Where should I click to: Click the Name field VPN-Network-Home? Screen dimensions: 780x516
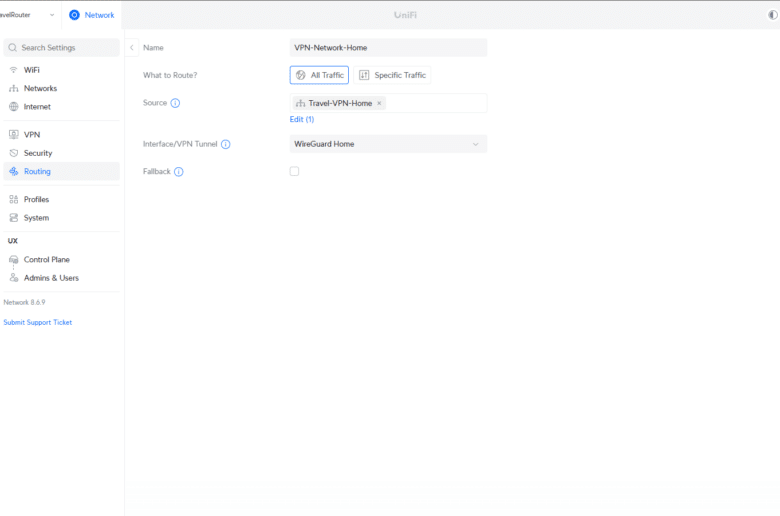389,47
